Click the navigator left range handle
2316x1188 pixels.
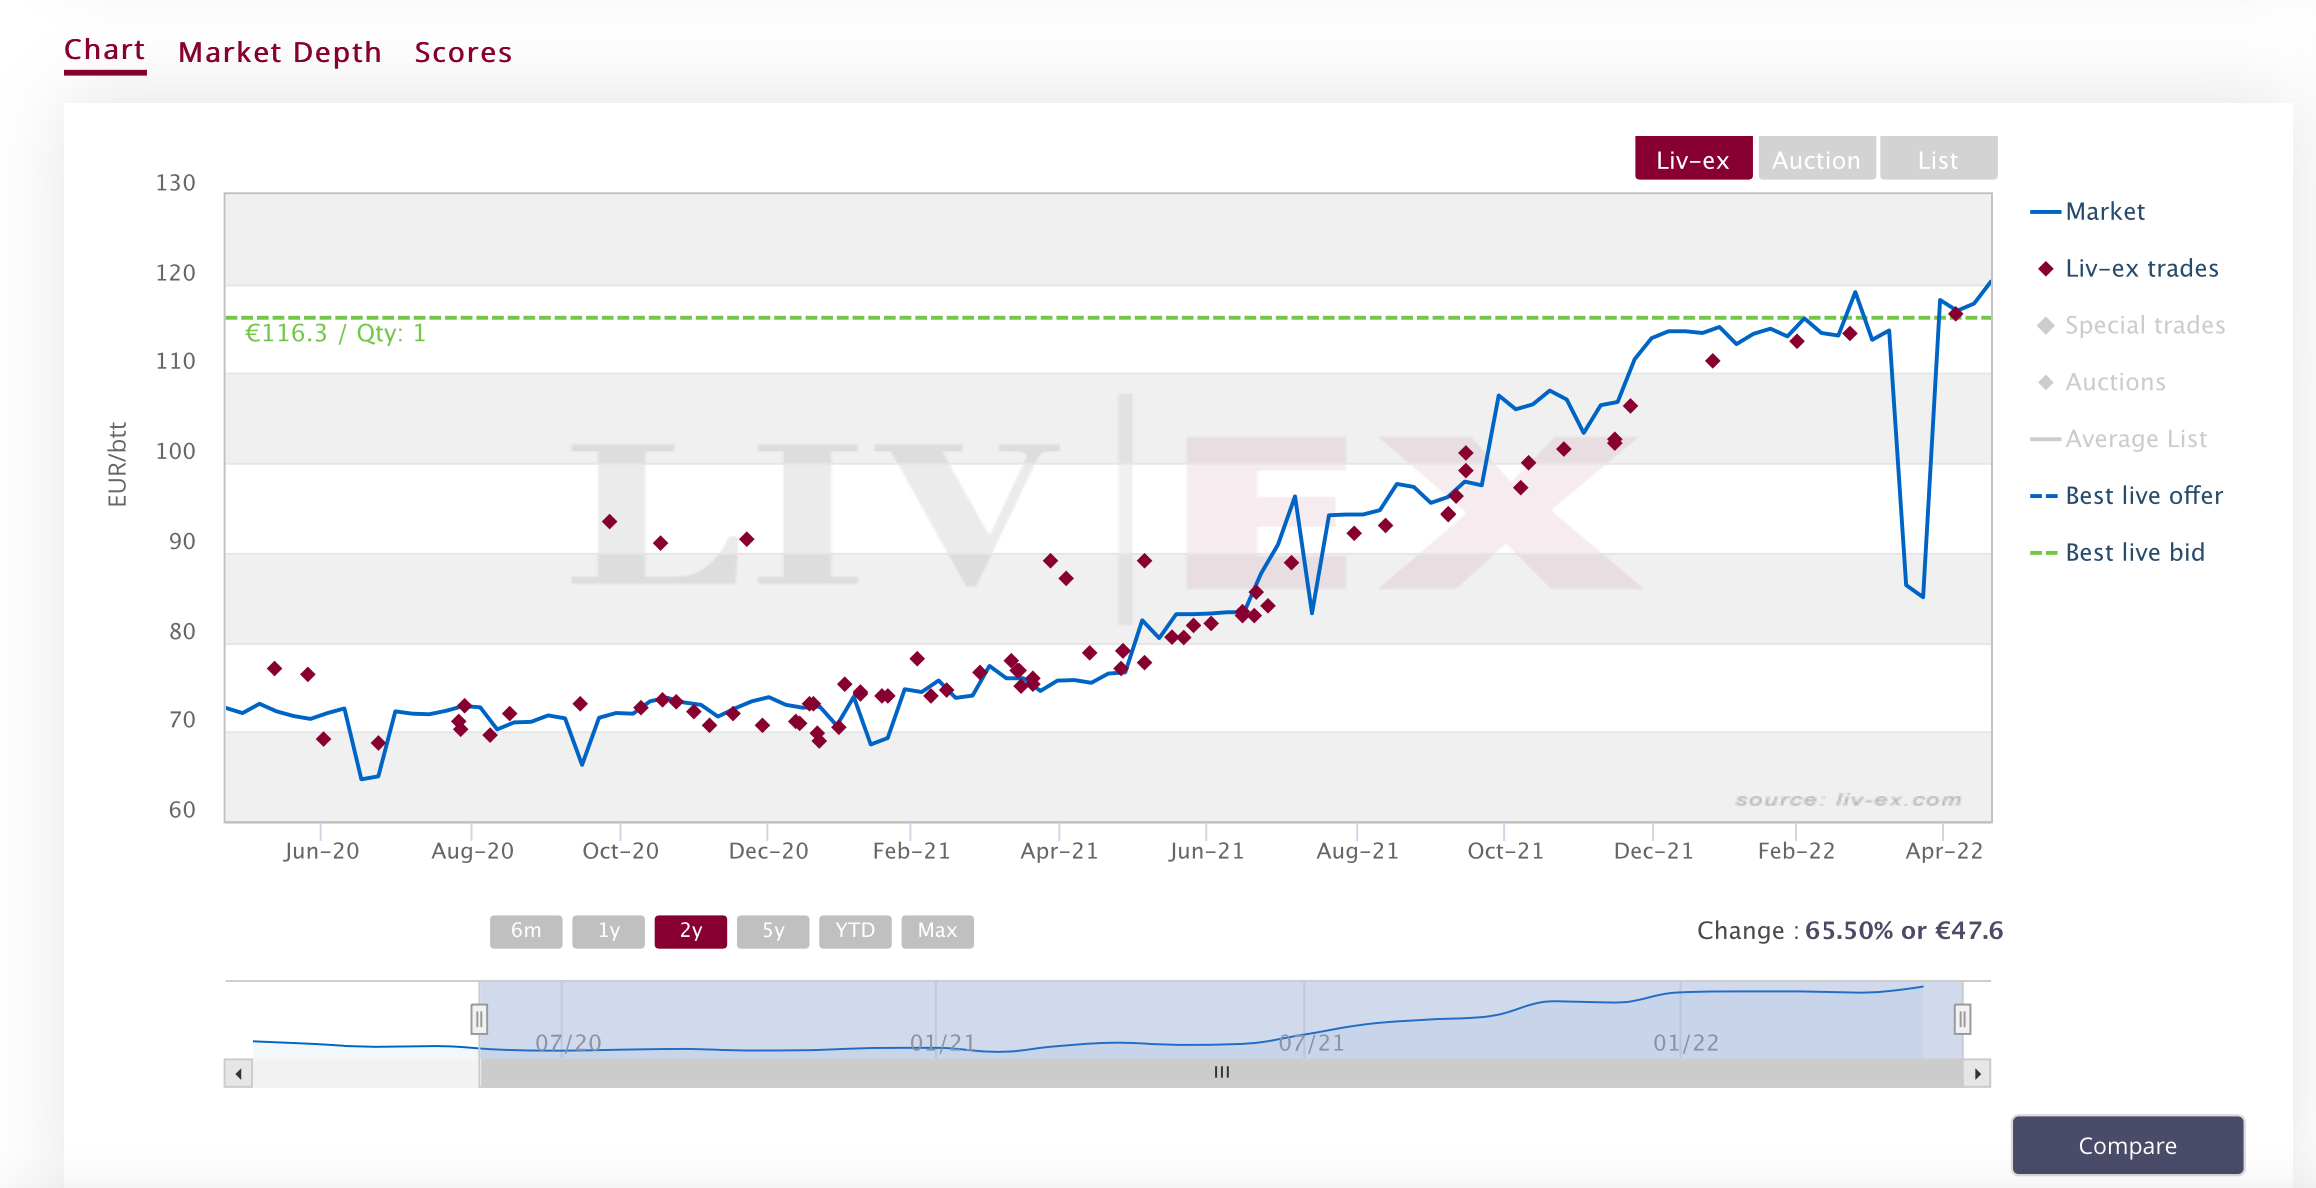point(479,1019)
